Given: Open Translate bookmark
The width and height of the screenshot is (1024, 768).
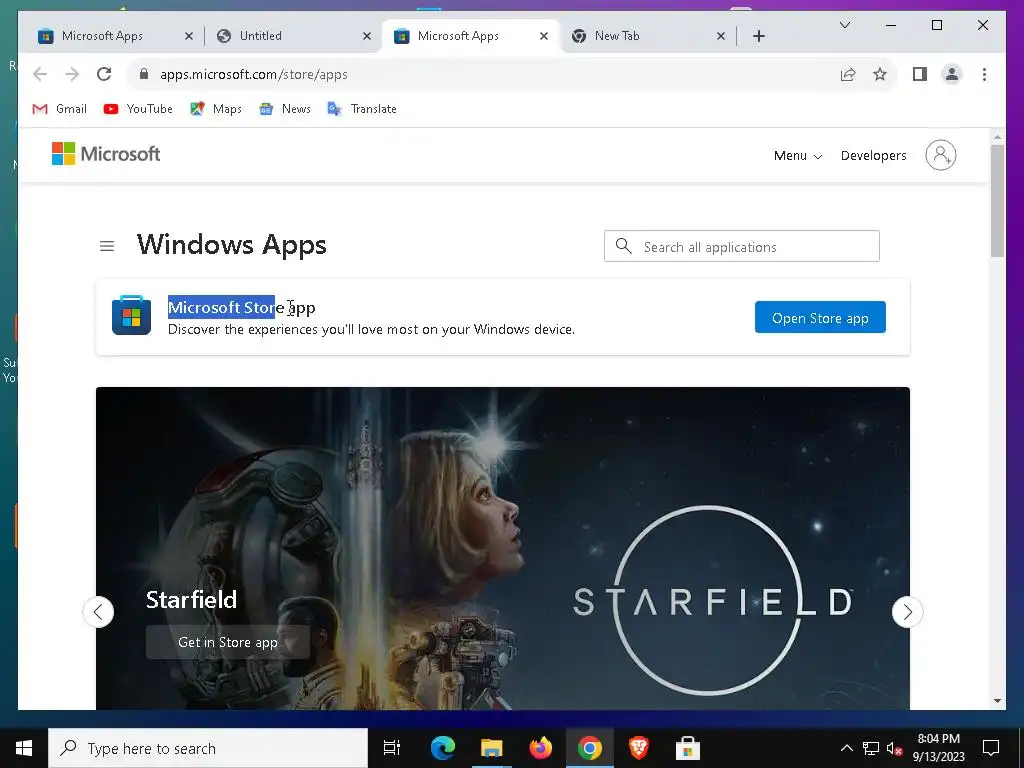Looking at the screenshot, I should click(x=362, y=109).
